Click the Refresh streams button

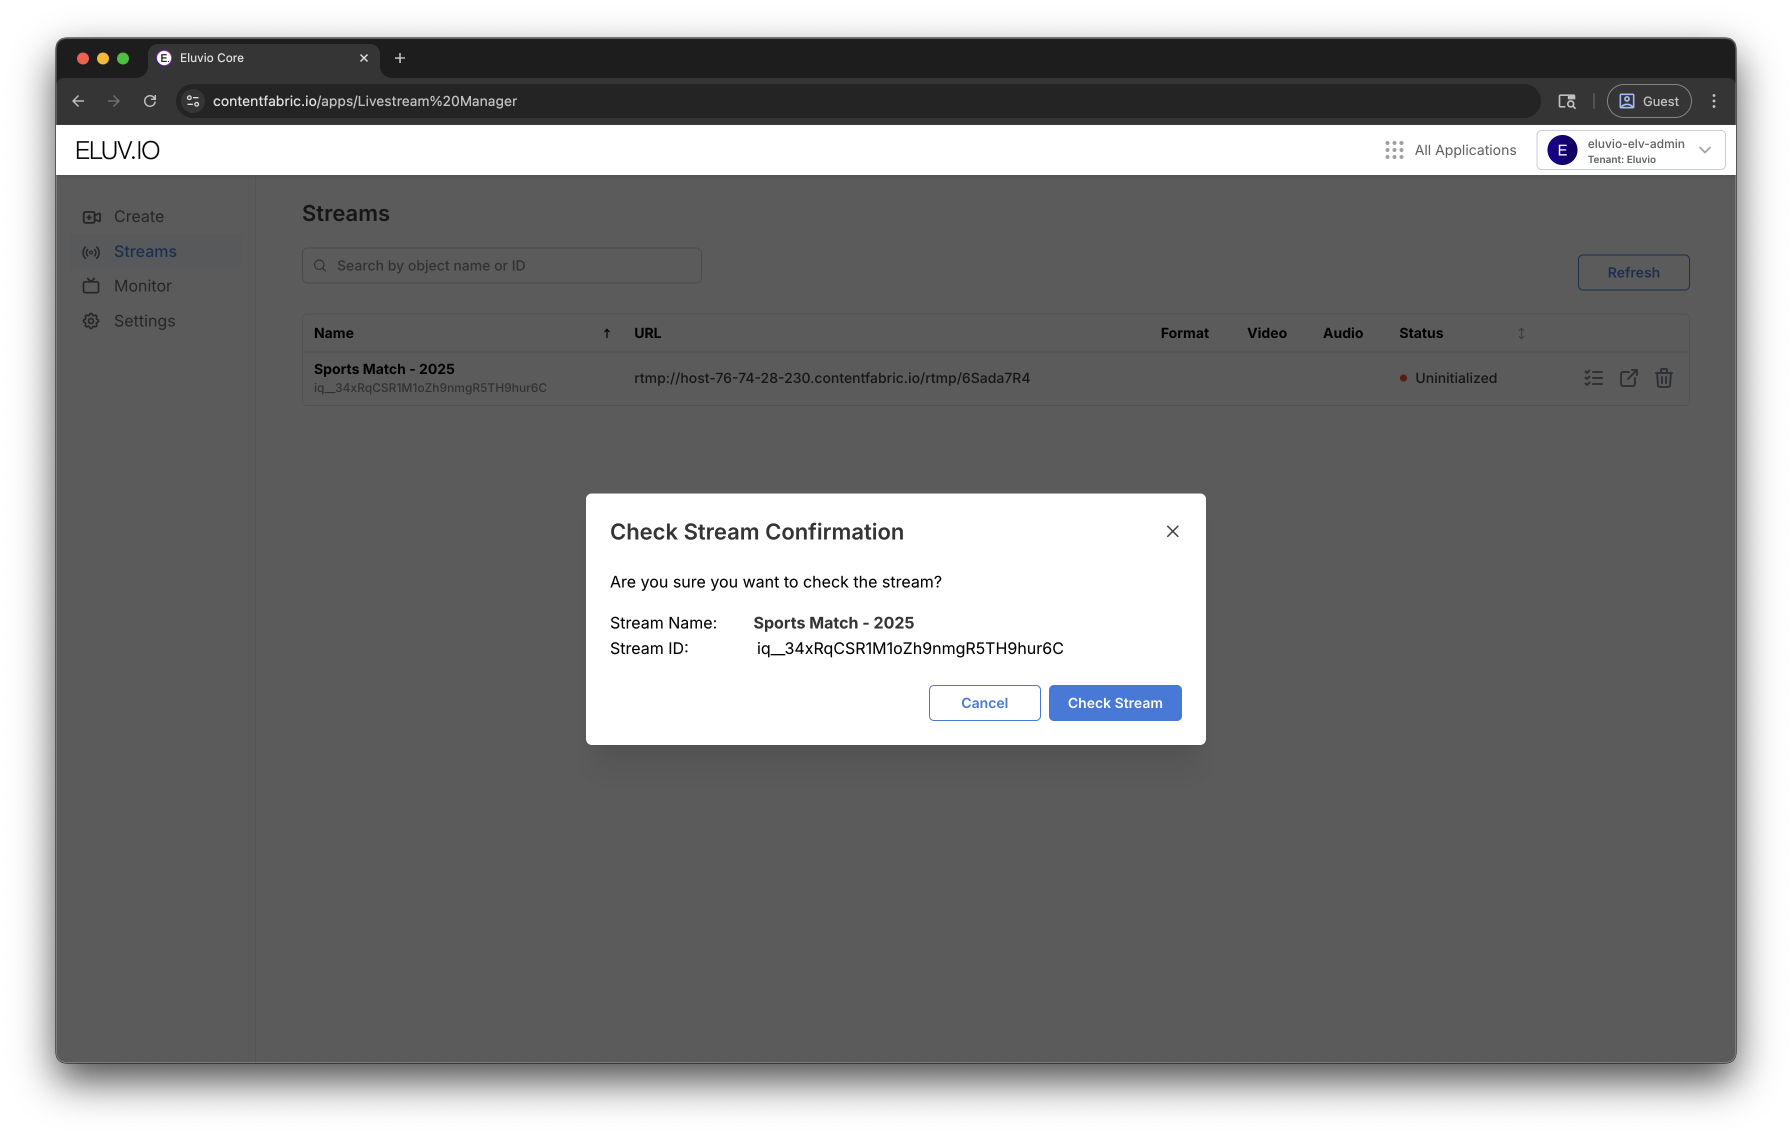point(1633,273)
